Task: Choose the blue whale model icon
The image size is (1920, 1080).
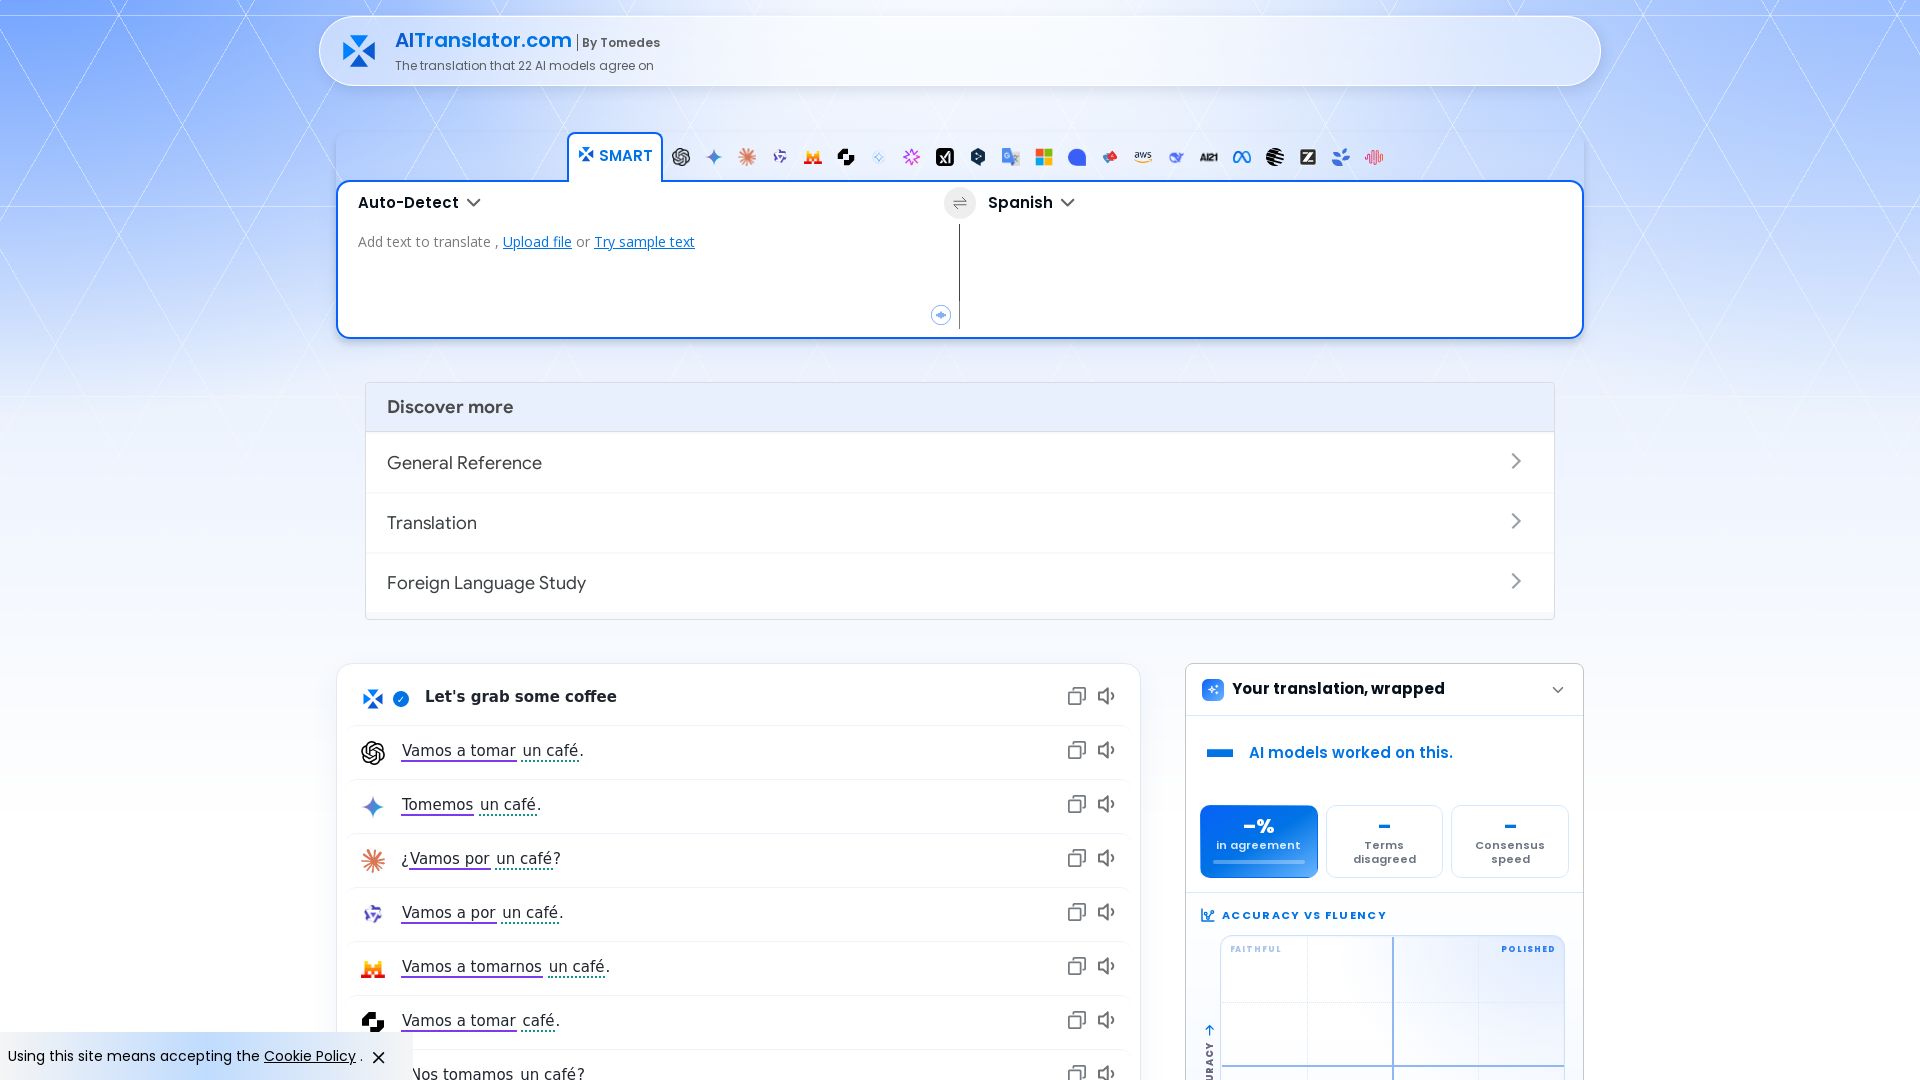Action: click(1176, 157)
